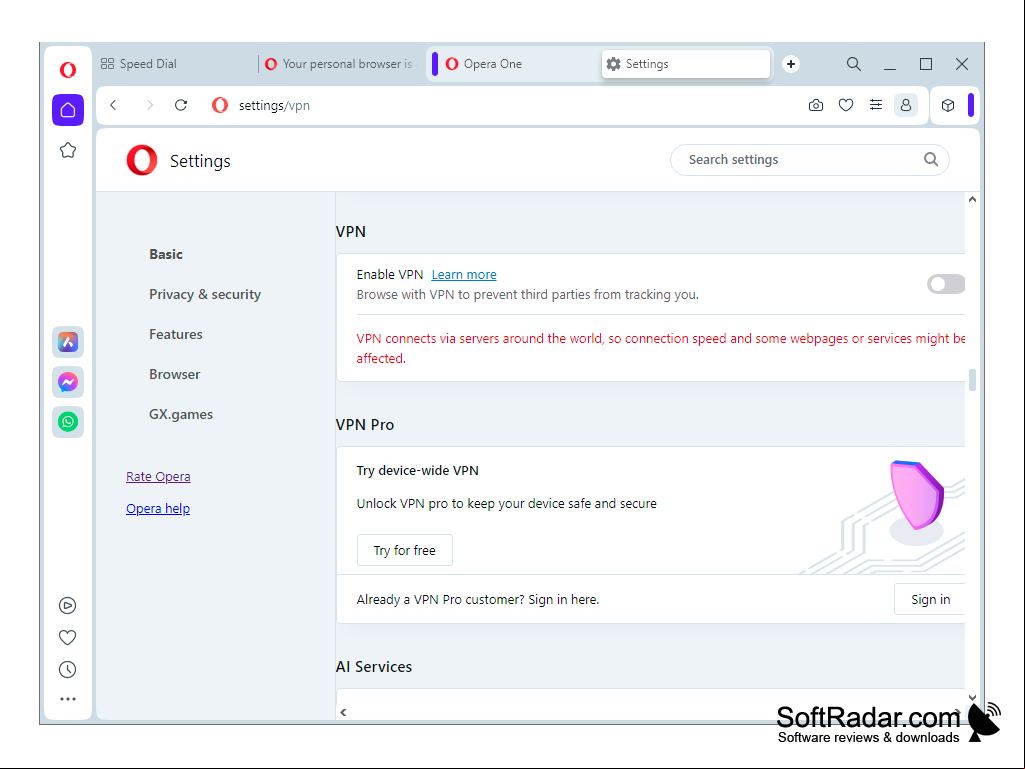Click 'Try device-wide VPN' text
This screenshot has width=1025, height=769.
coord(418,471)
